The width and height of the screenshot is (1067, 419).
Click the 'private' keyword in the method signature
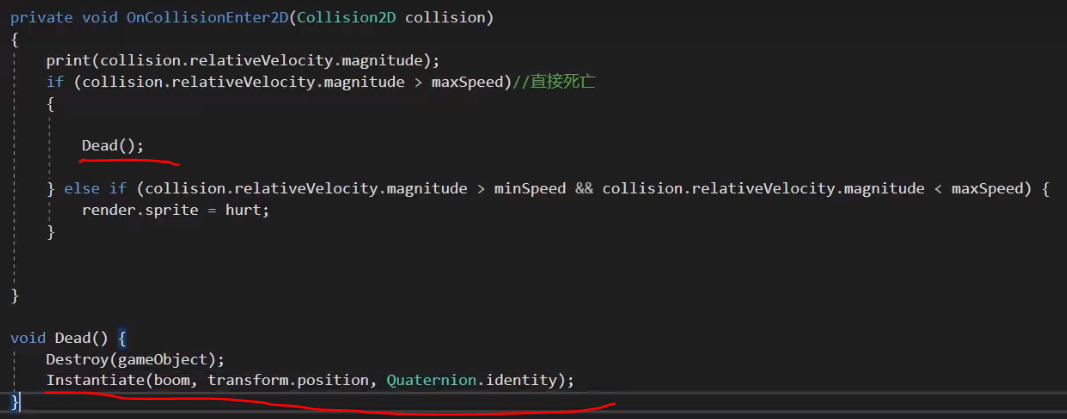(x=42, y=18)
